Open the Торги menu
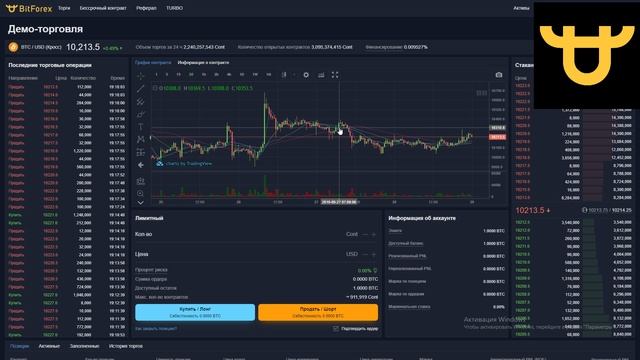640x360 pixels. [x=64, y=8]
